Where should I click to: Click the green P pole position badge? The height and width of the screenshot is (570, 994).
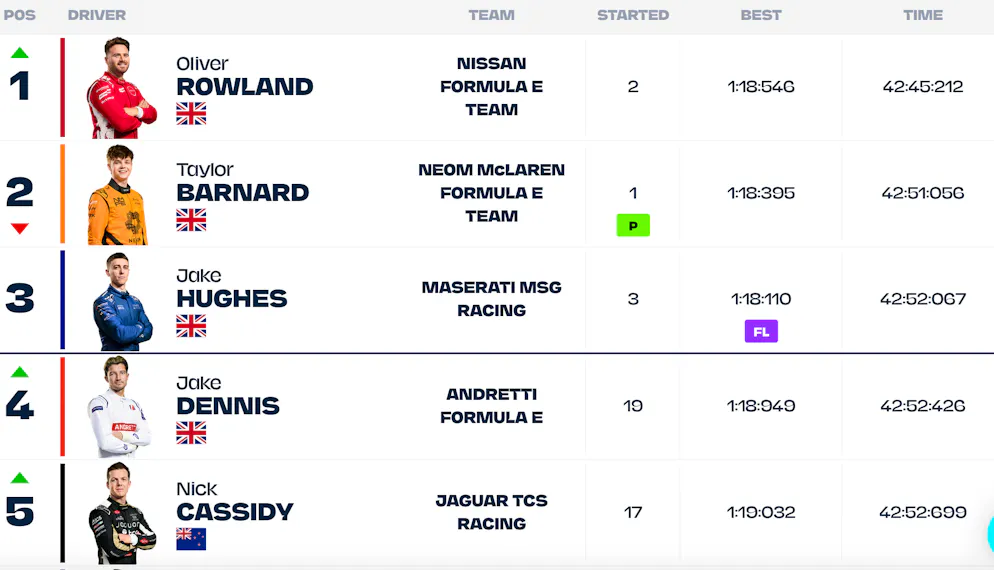click(x=633, y=226)
